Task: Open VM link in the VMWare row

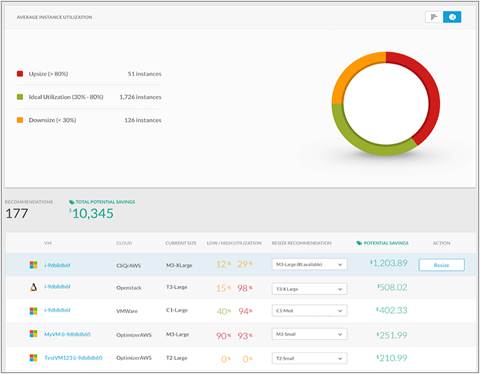Action: pos(57,310)
